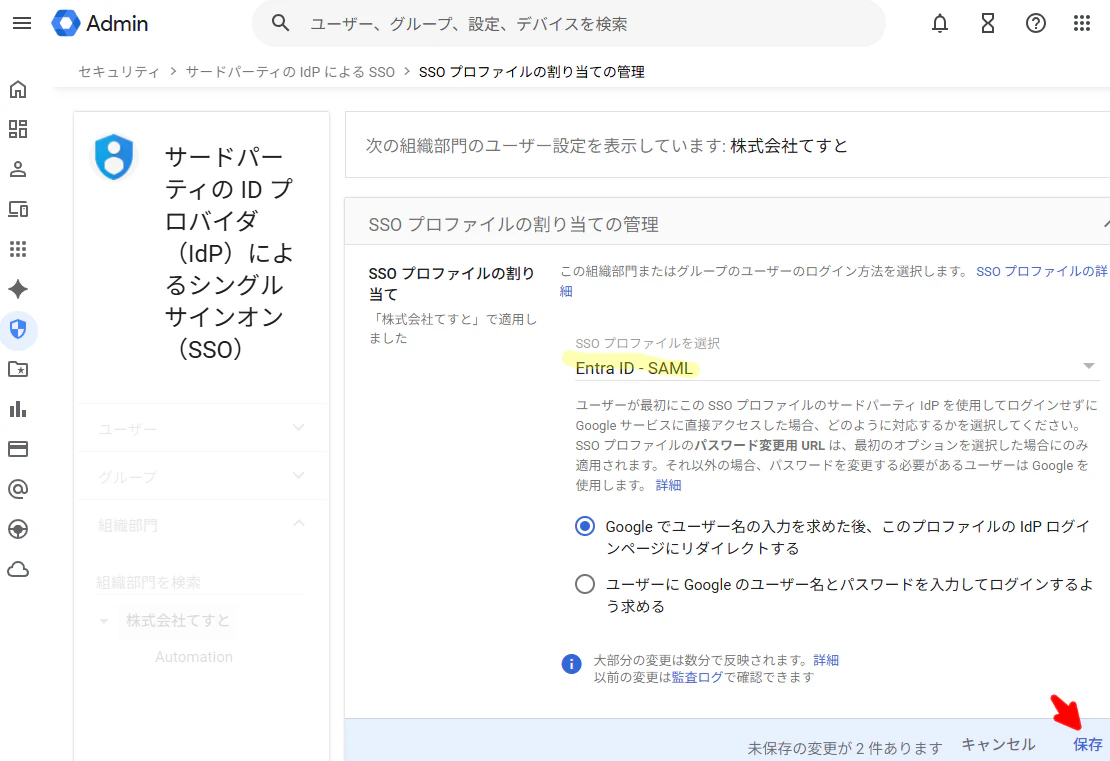Open the tasks hourglass icon

tap(988, 23)
